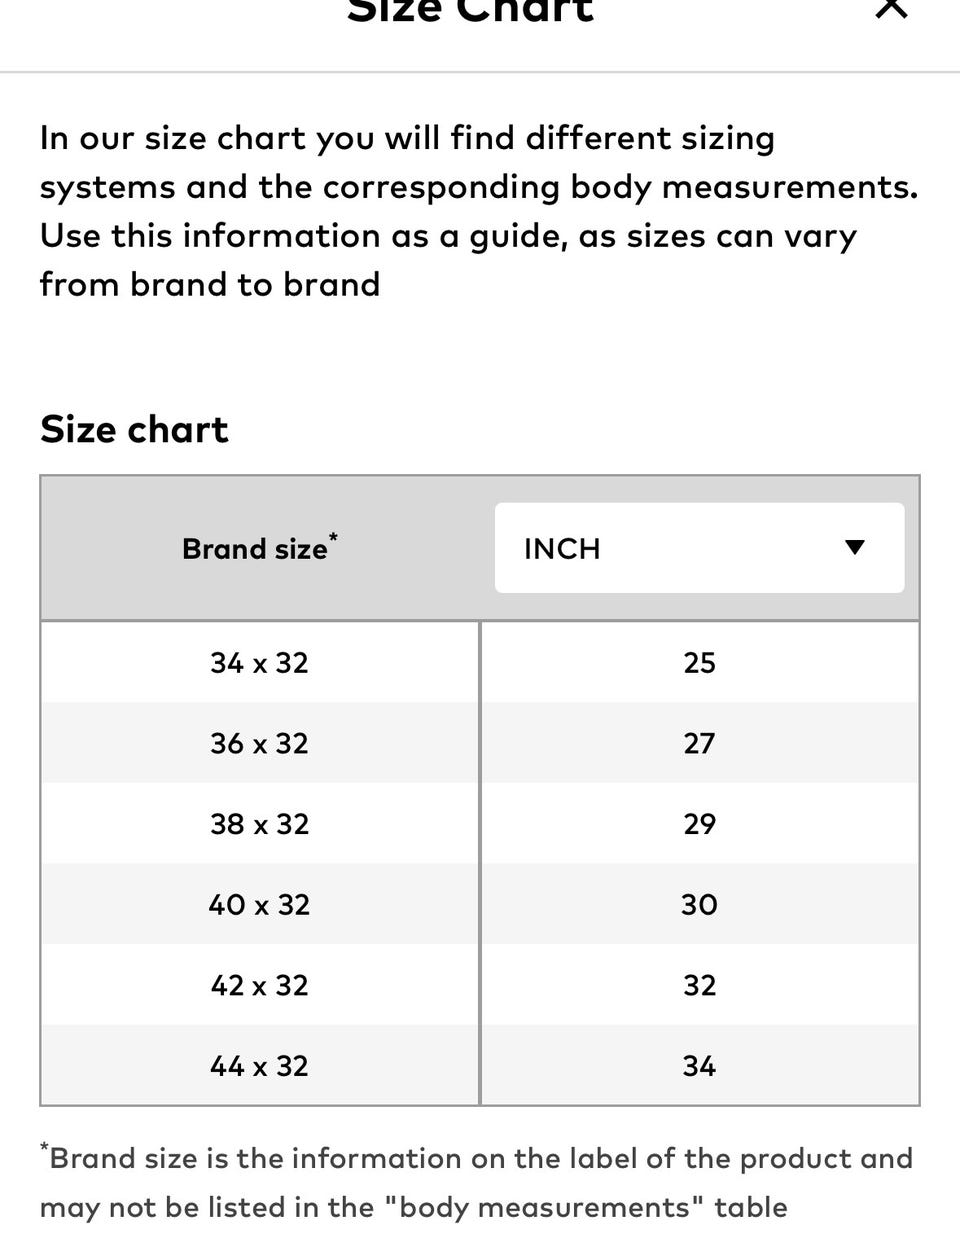Click the 30 inch measurement cell

click(699, 904)
